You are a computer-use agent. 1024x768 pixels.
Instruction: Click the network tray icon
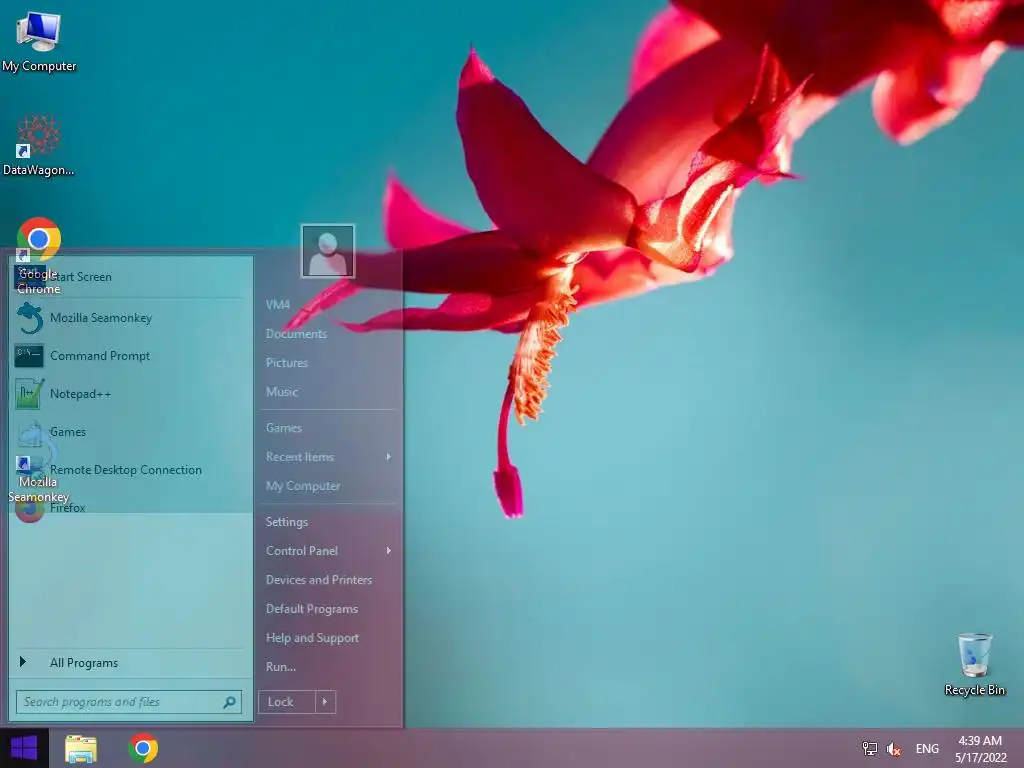click(869, 749)
